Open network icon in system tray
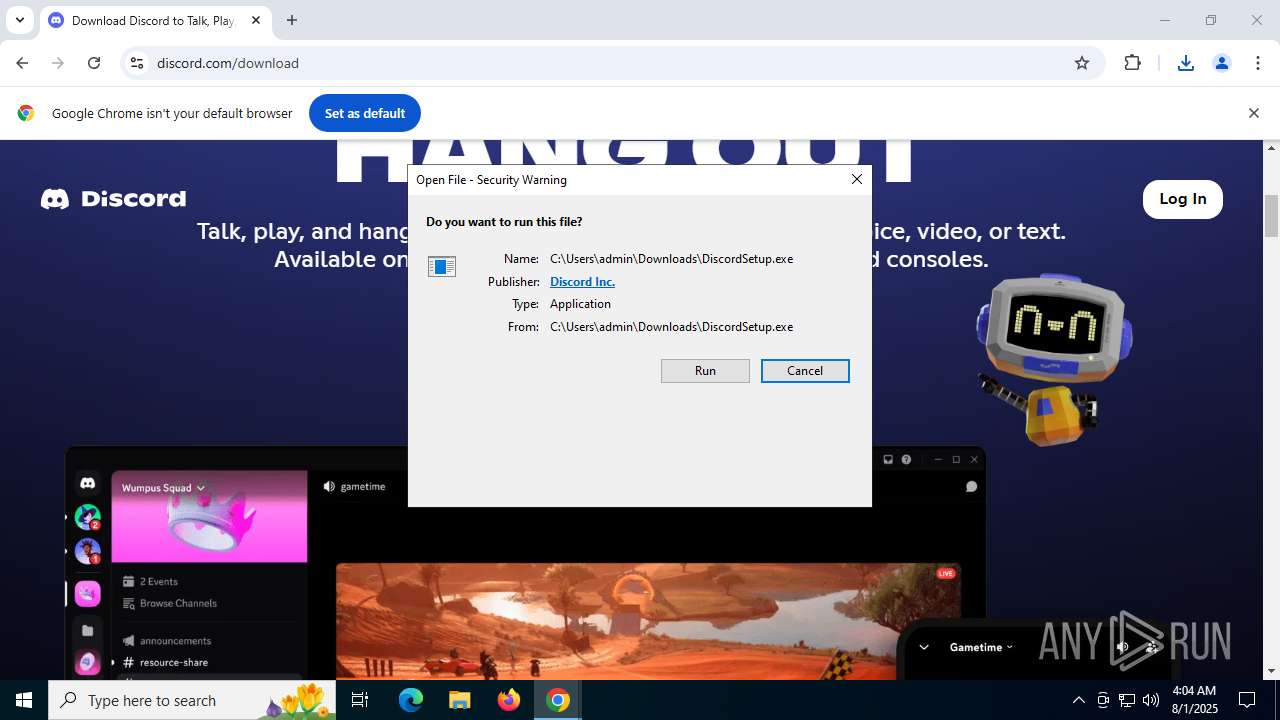This screenshot has width=1280, height=720. coord(1127,700)
